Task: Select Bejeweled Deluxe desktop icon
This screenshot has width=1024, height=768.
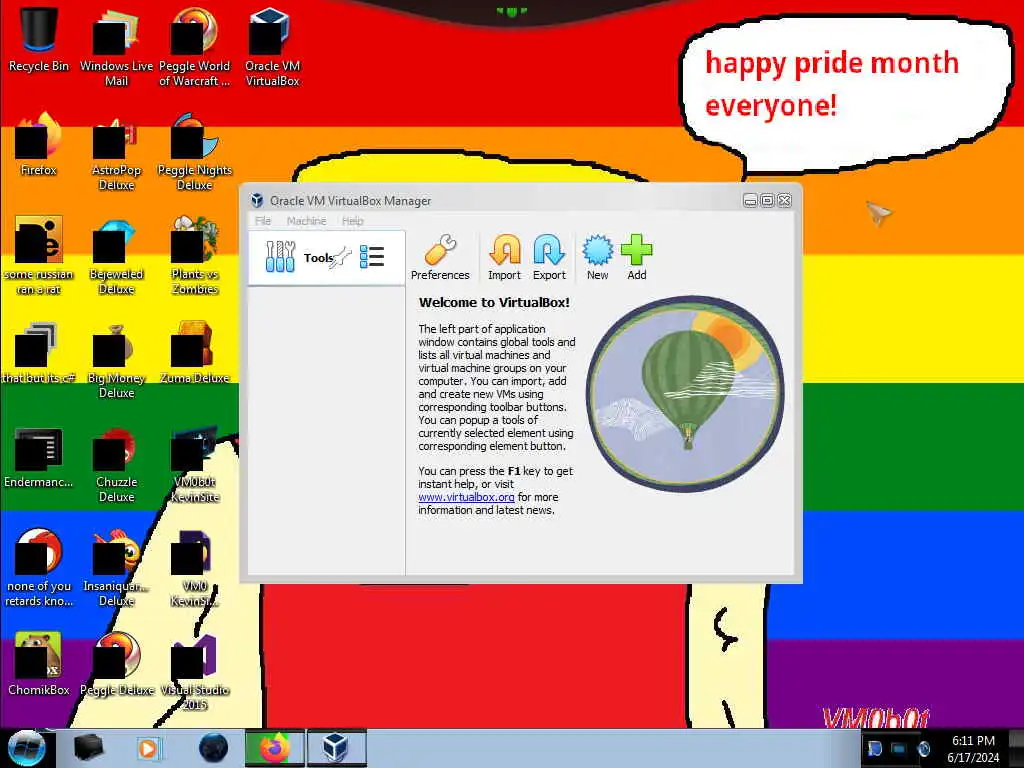Action: coord(116,256)
